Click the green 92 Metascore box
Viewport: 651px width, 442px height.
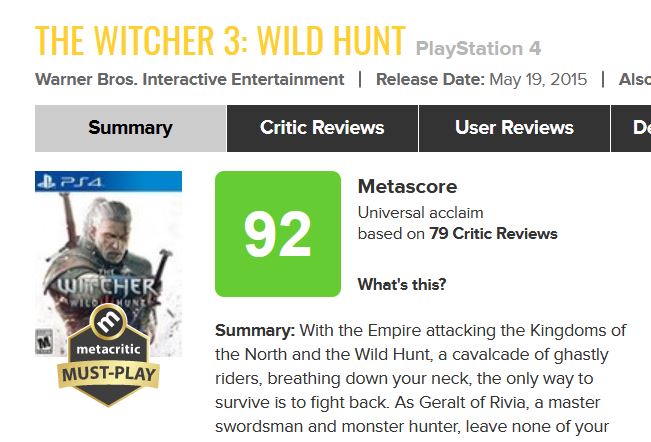point(277,234)
